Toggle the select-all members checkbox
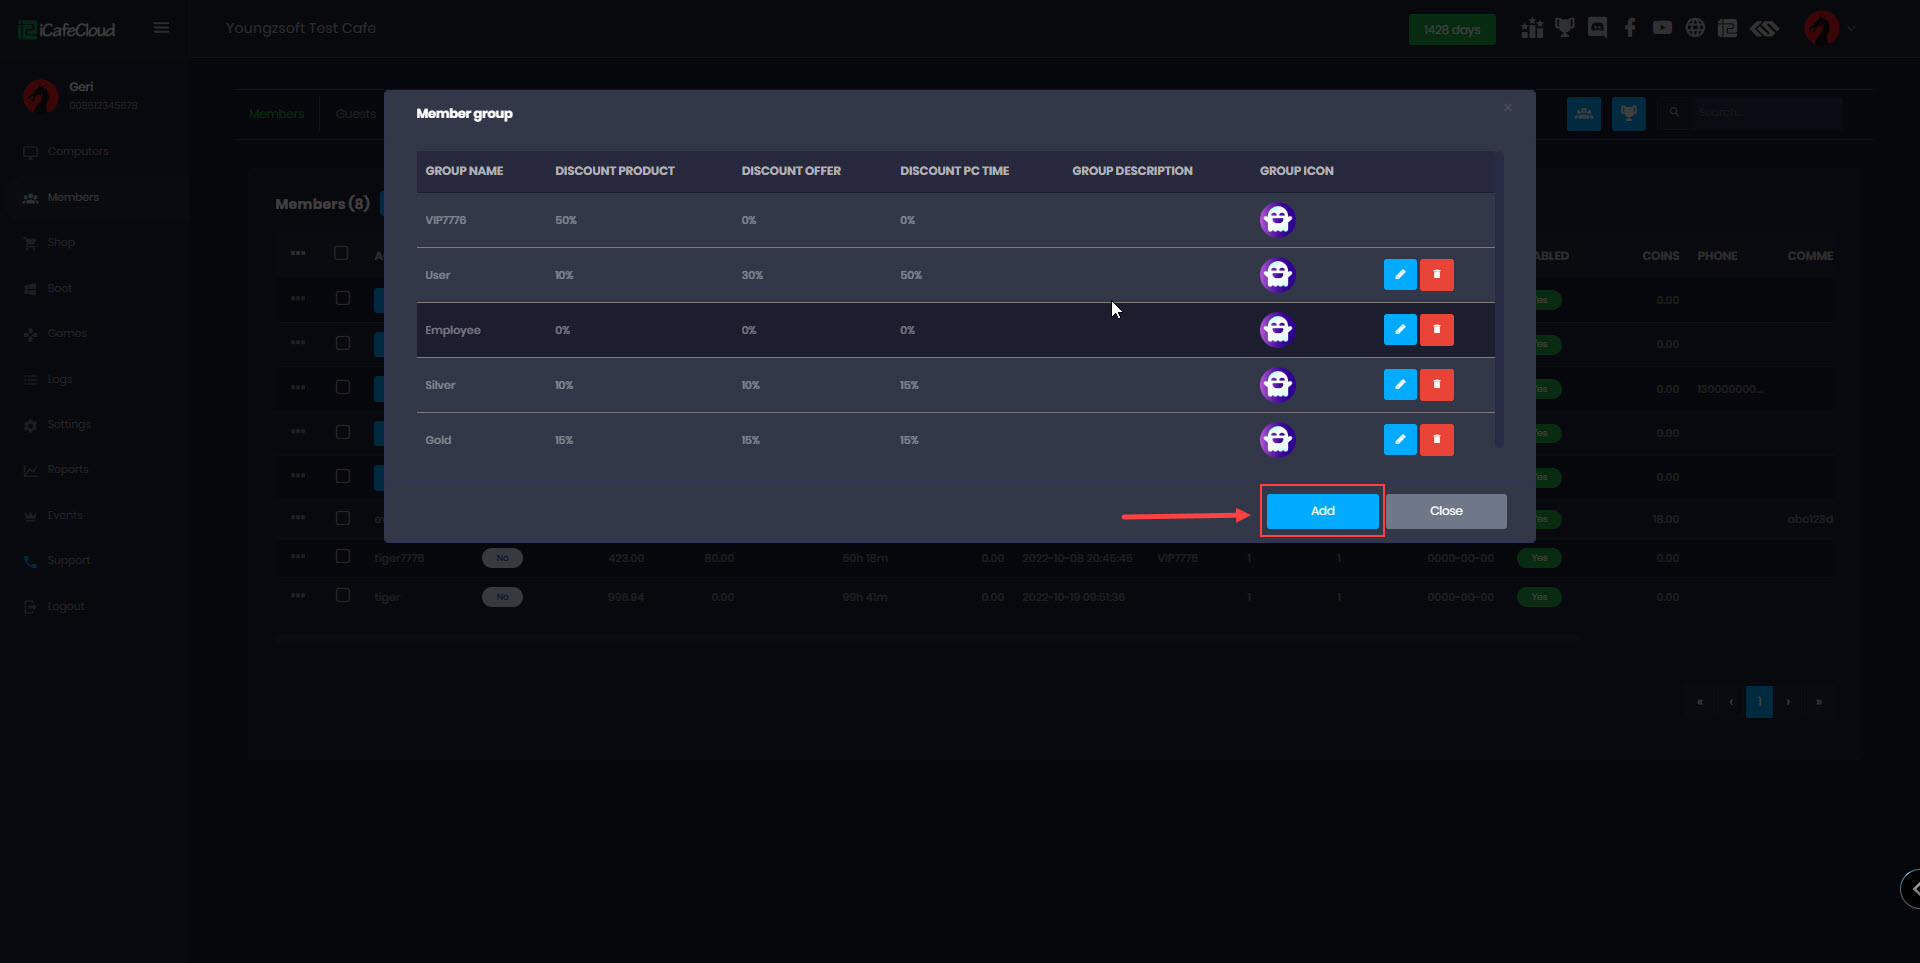This screenshot has width=1920, height=963. pyautogui.click(x=341, y=253)
